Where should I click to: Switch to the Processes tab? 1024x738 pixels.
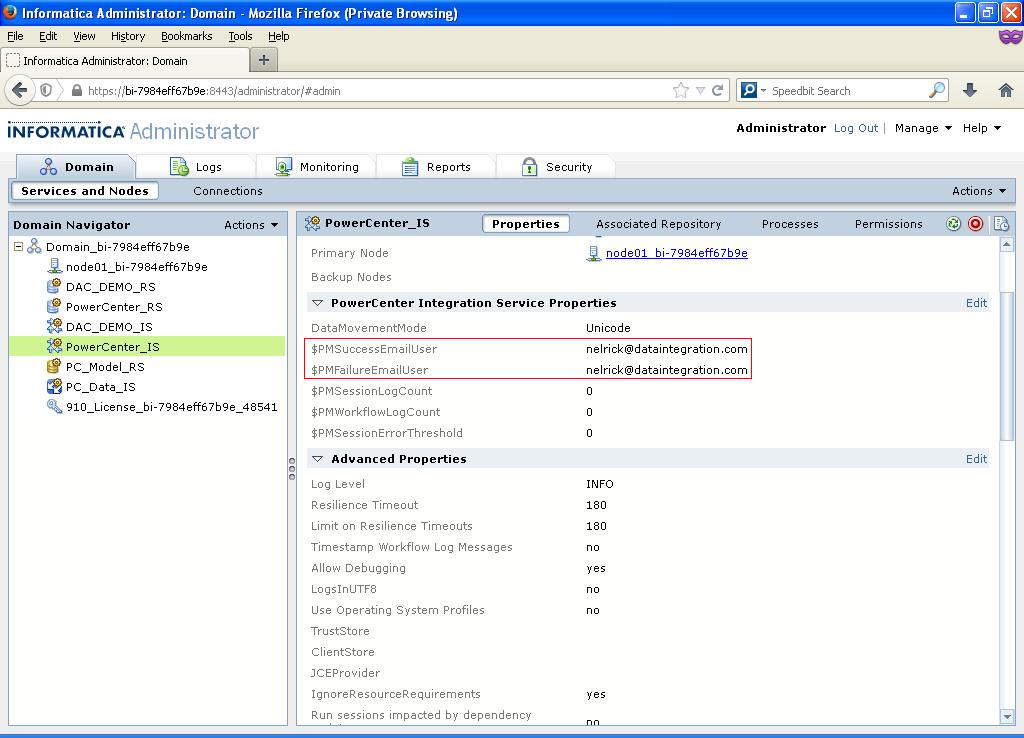[x=790, y=224]
